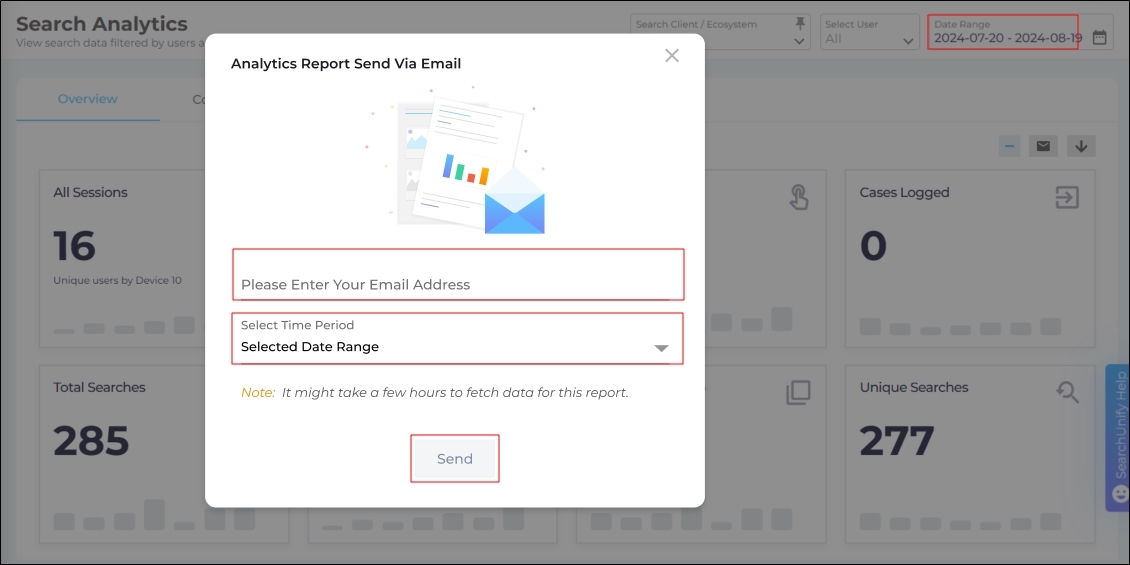
Task: Click the stacked-pages copy icon
Action: (x=798, y=393)
